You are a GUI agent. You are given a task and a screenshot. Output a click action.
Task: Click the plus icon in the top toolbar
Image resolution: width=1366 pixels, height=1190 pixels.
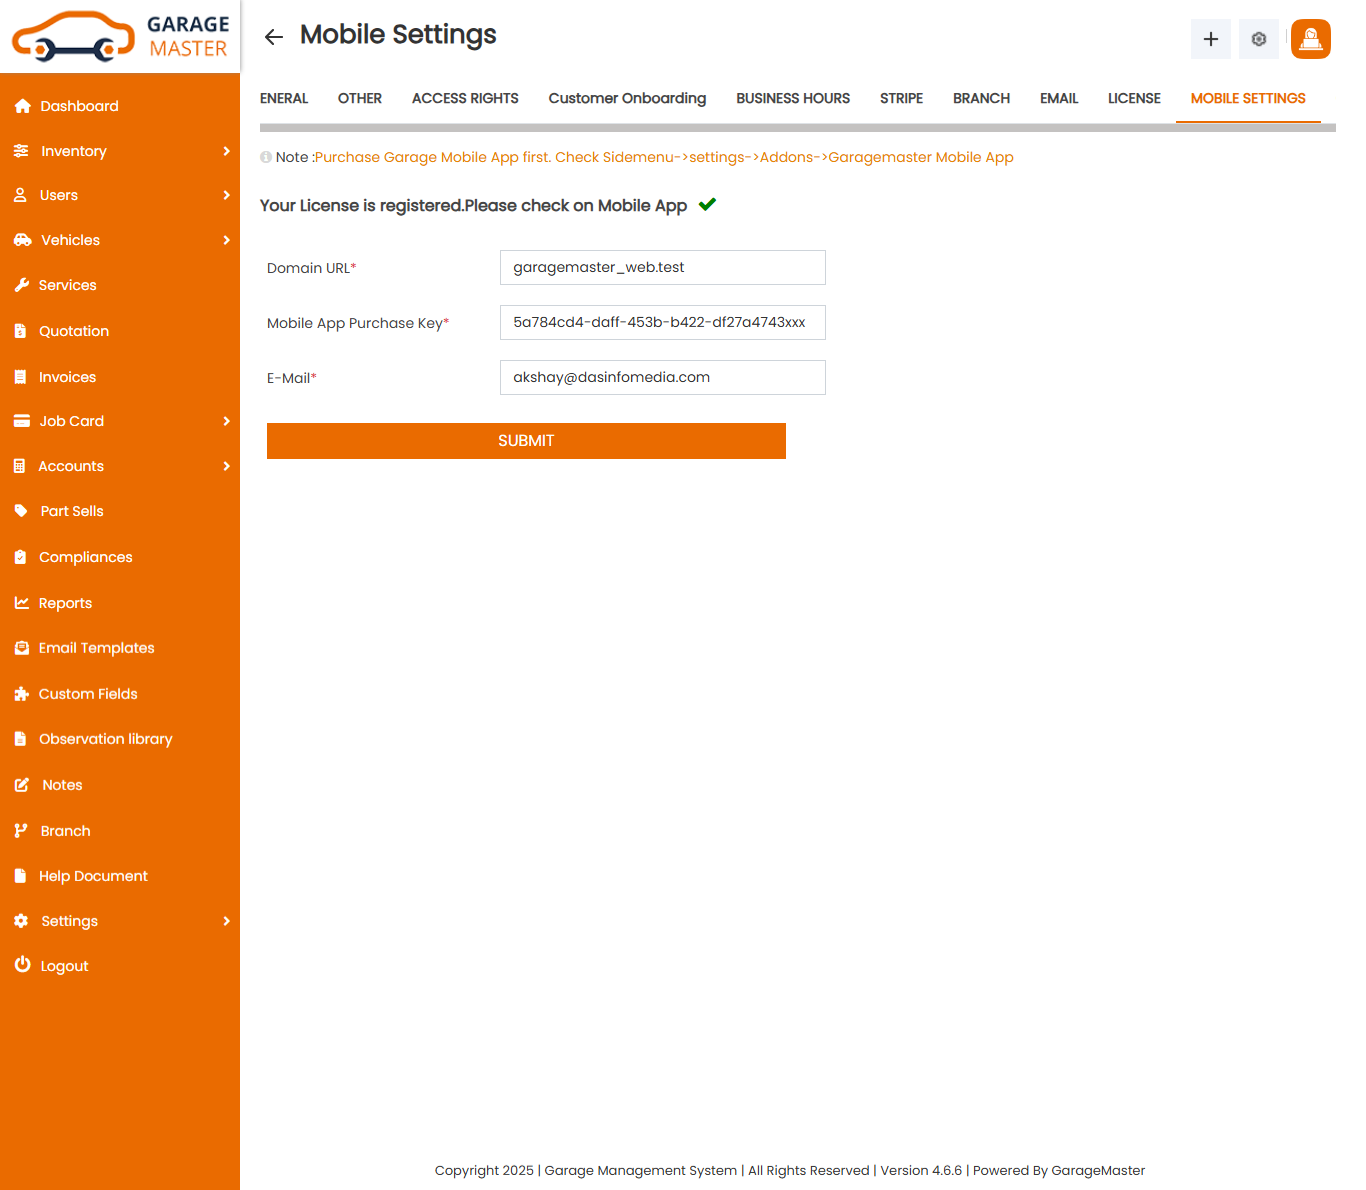[x=1210, y=39]
